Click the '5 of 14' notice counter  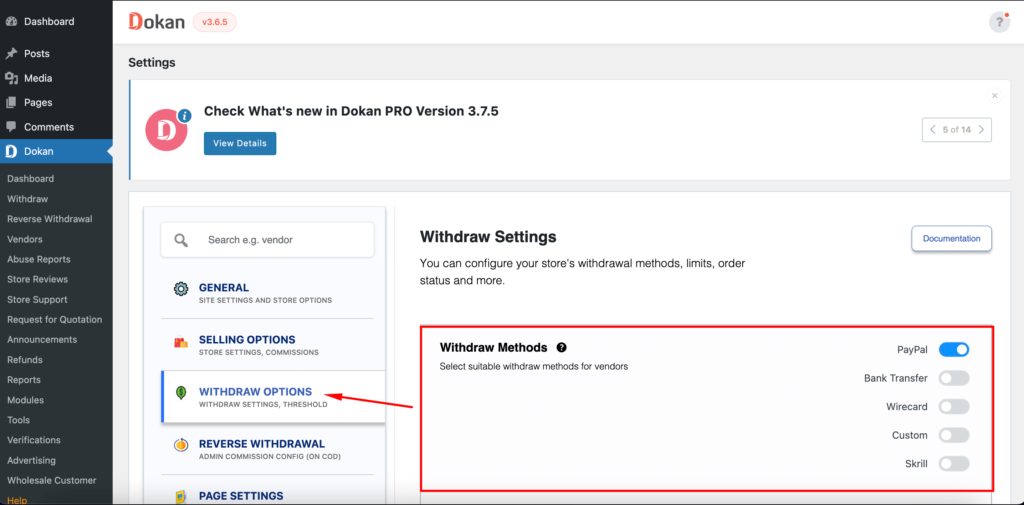957,129
